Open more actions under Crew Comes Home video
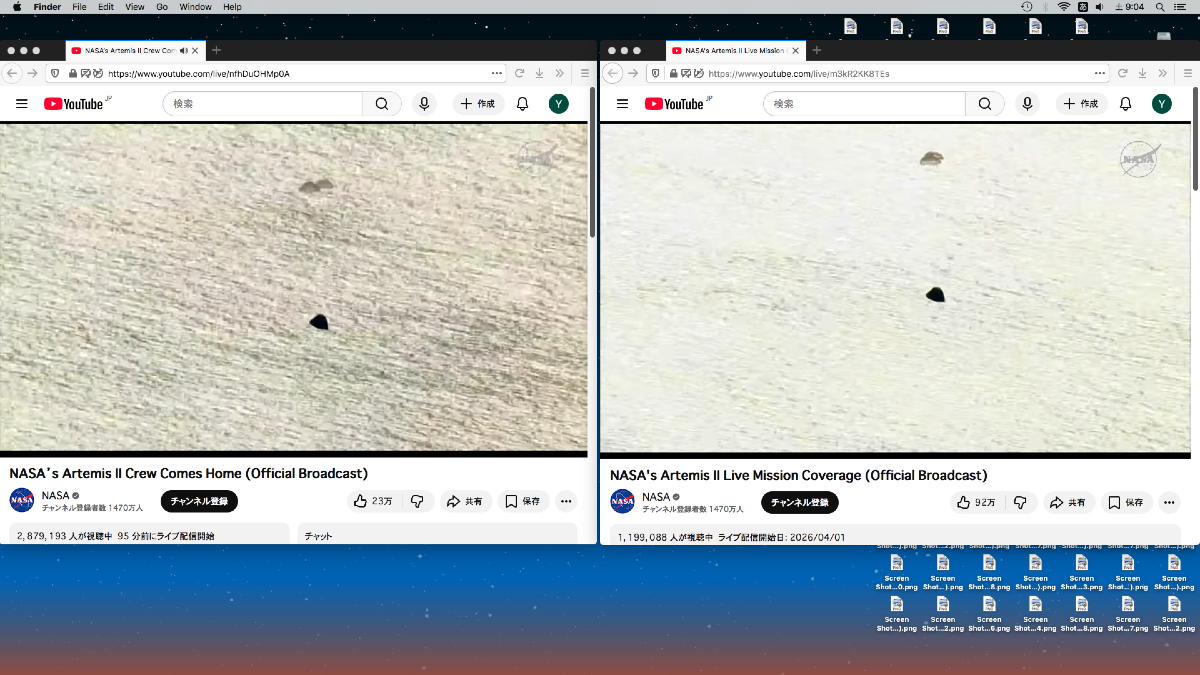The image size is (1200, 675). click(x=566, y=501)
